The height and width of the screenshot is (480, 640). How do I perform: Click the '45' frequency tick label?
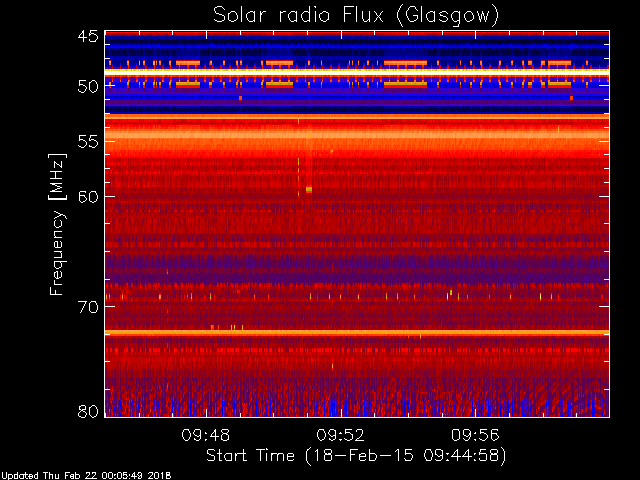88,36
